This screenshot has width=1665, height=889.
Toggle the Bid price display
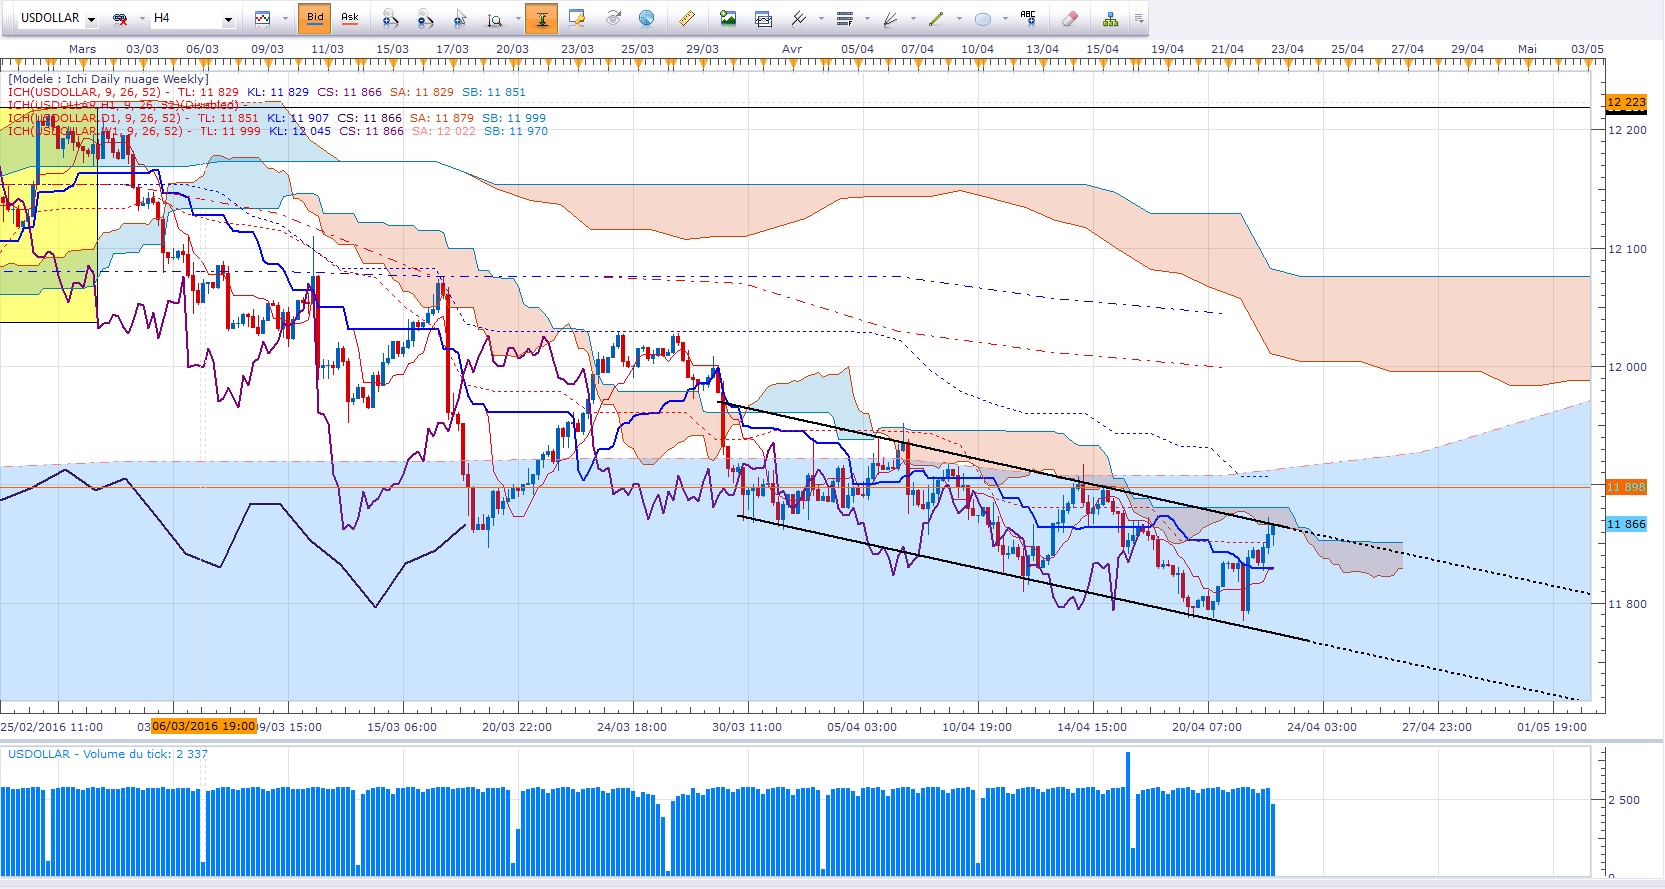[315, 18]
